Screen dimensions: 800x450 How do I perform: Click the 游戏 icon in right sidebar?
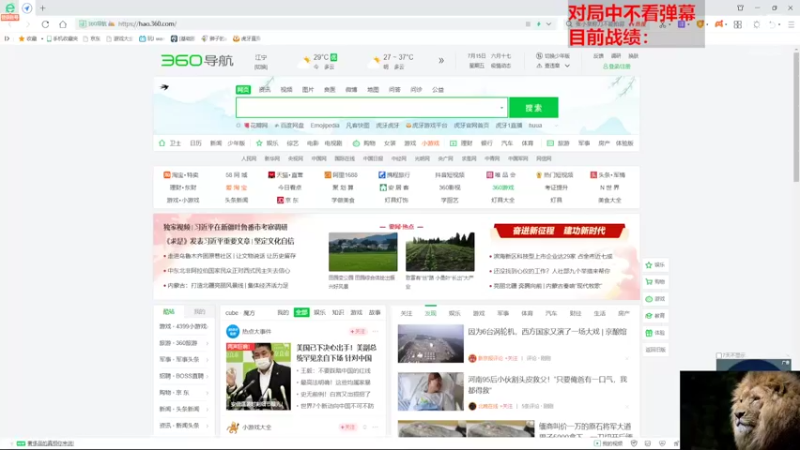click(649, 299)
